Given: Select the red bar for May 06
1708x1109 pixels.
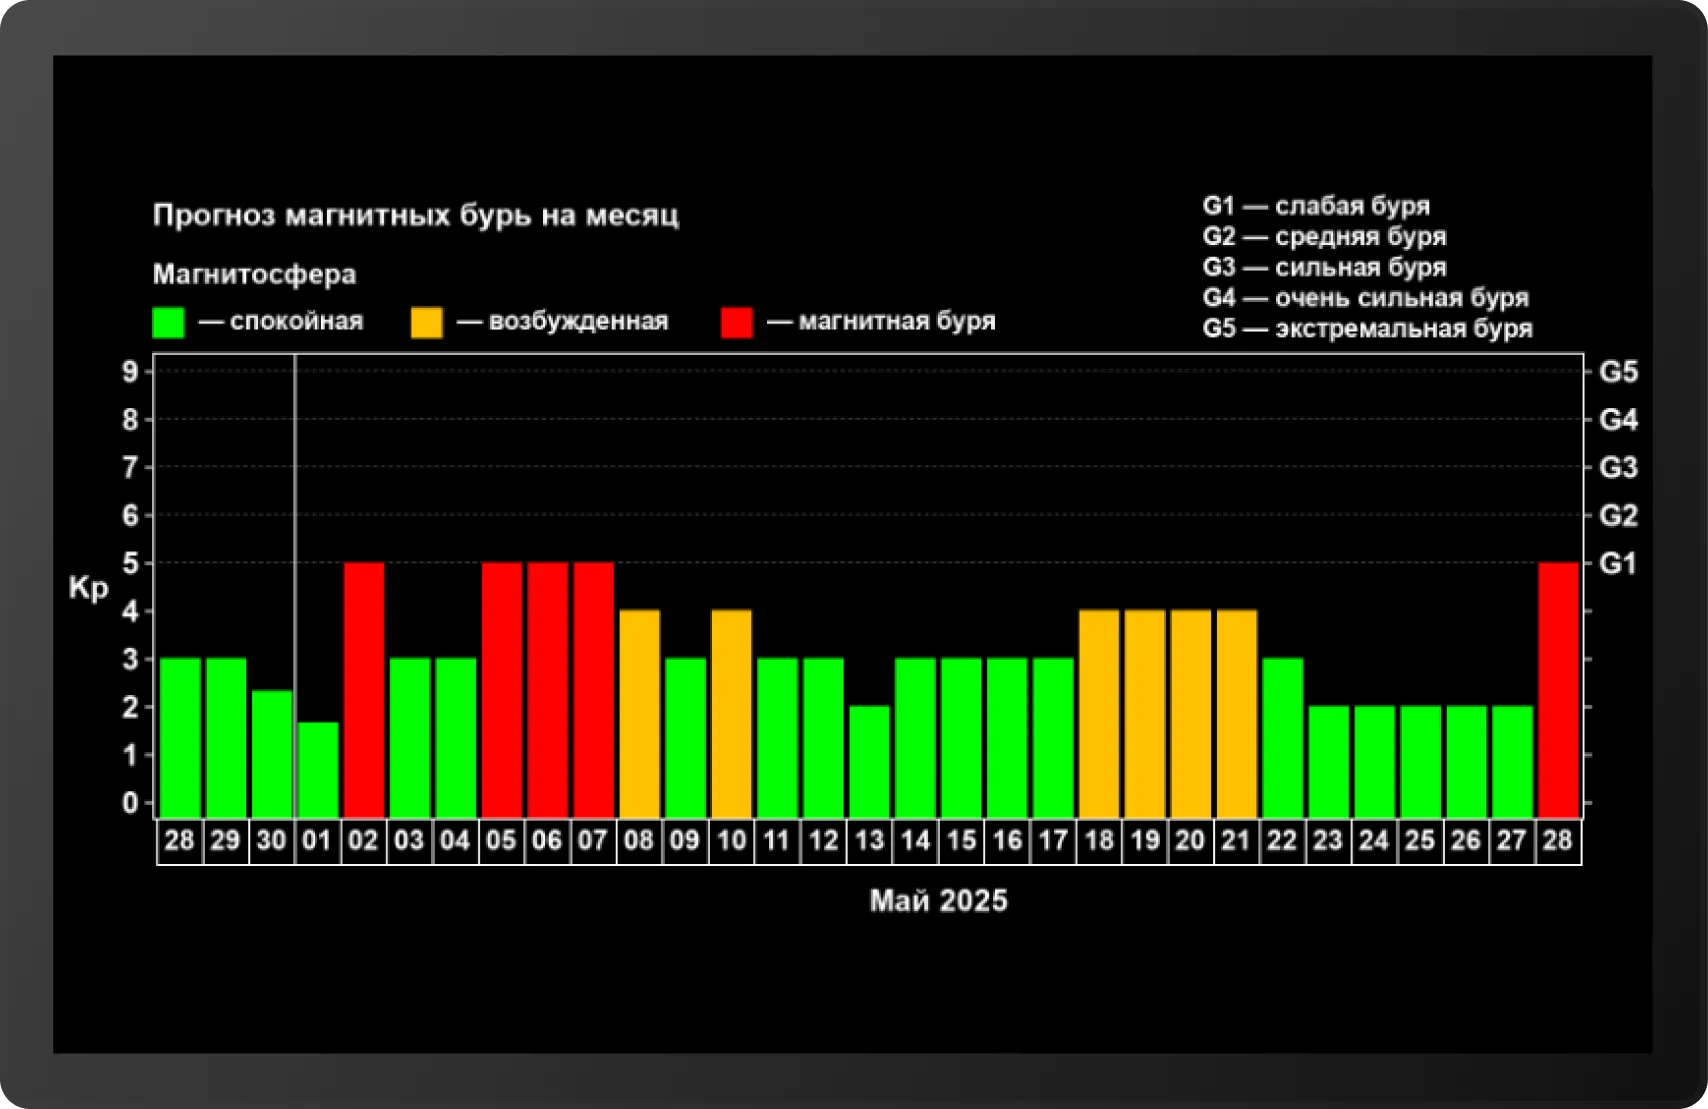Looking at the screenshot, I should click(547, 690).
